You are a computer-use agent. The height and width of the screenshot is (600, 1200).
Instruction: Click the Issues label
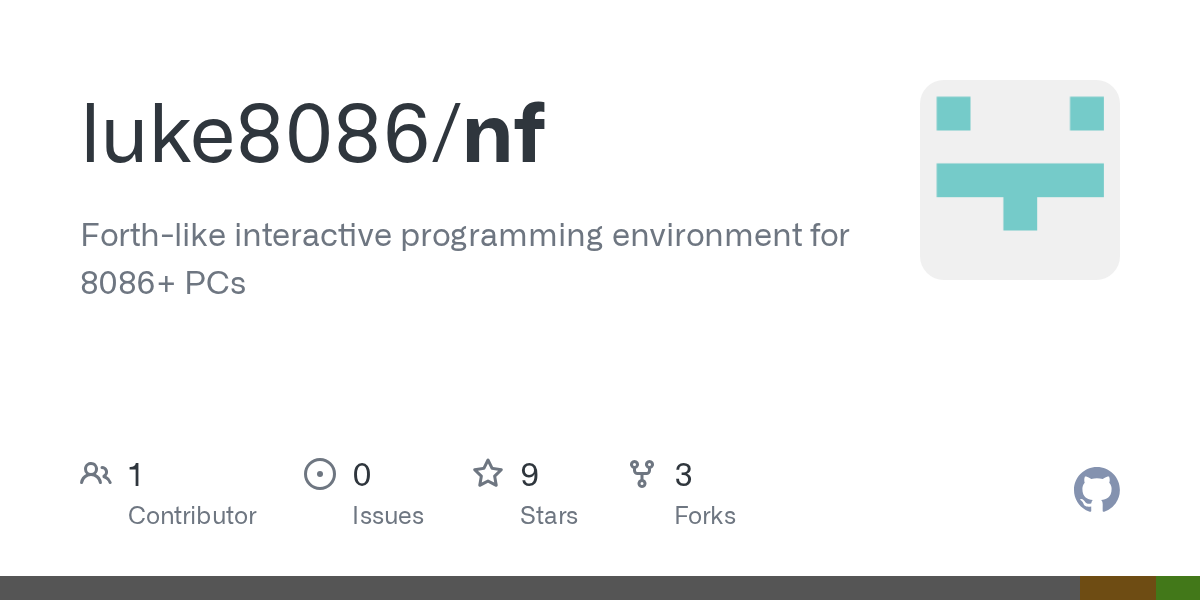pyautogui.click(x=388, y=516)
